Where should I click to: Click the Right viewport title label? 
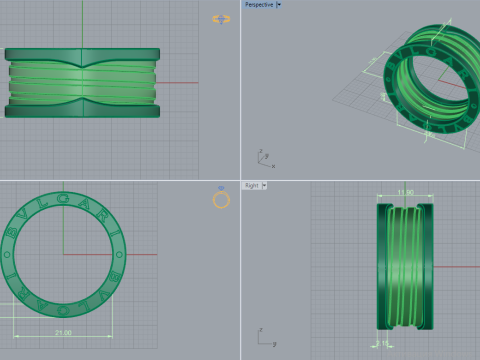click(x=252, y=186)
